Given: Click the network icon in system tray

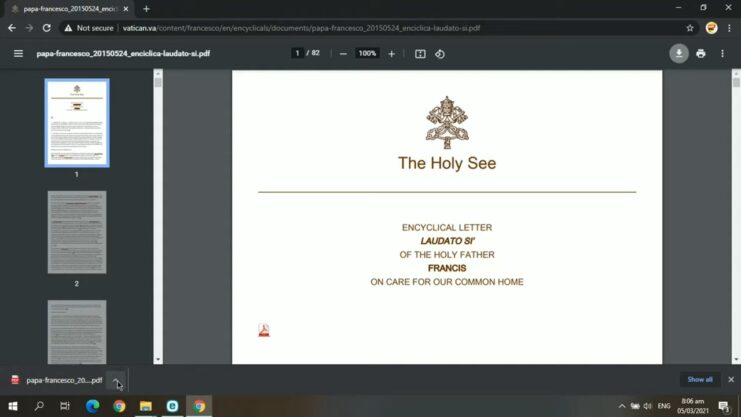Looking at the screenshot, I should 635,406.
